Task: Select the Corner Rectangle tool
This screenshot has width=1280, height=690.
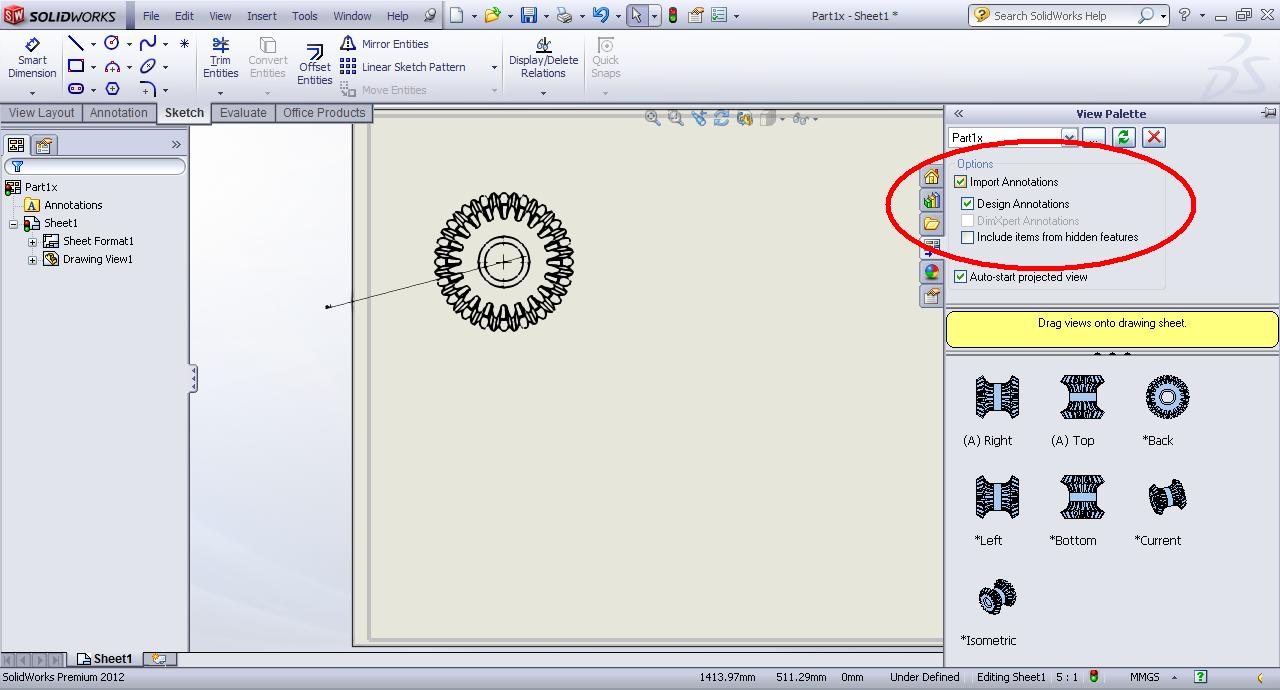Action: tap(76, 67)
